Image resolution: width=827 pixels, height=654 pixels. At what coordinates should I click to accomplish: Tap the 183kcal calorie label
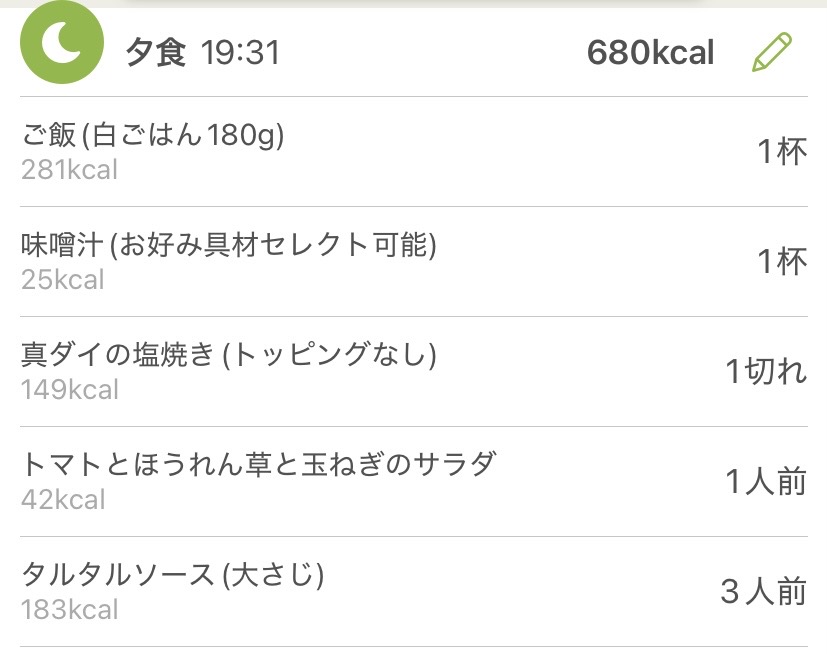point(69,610)
